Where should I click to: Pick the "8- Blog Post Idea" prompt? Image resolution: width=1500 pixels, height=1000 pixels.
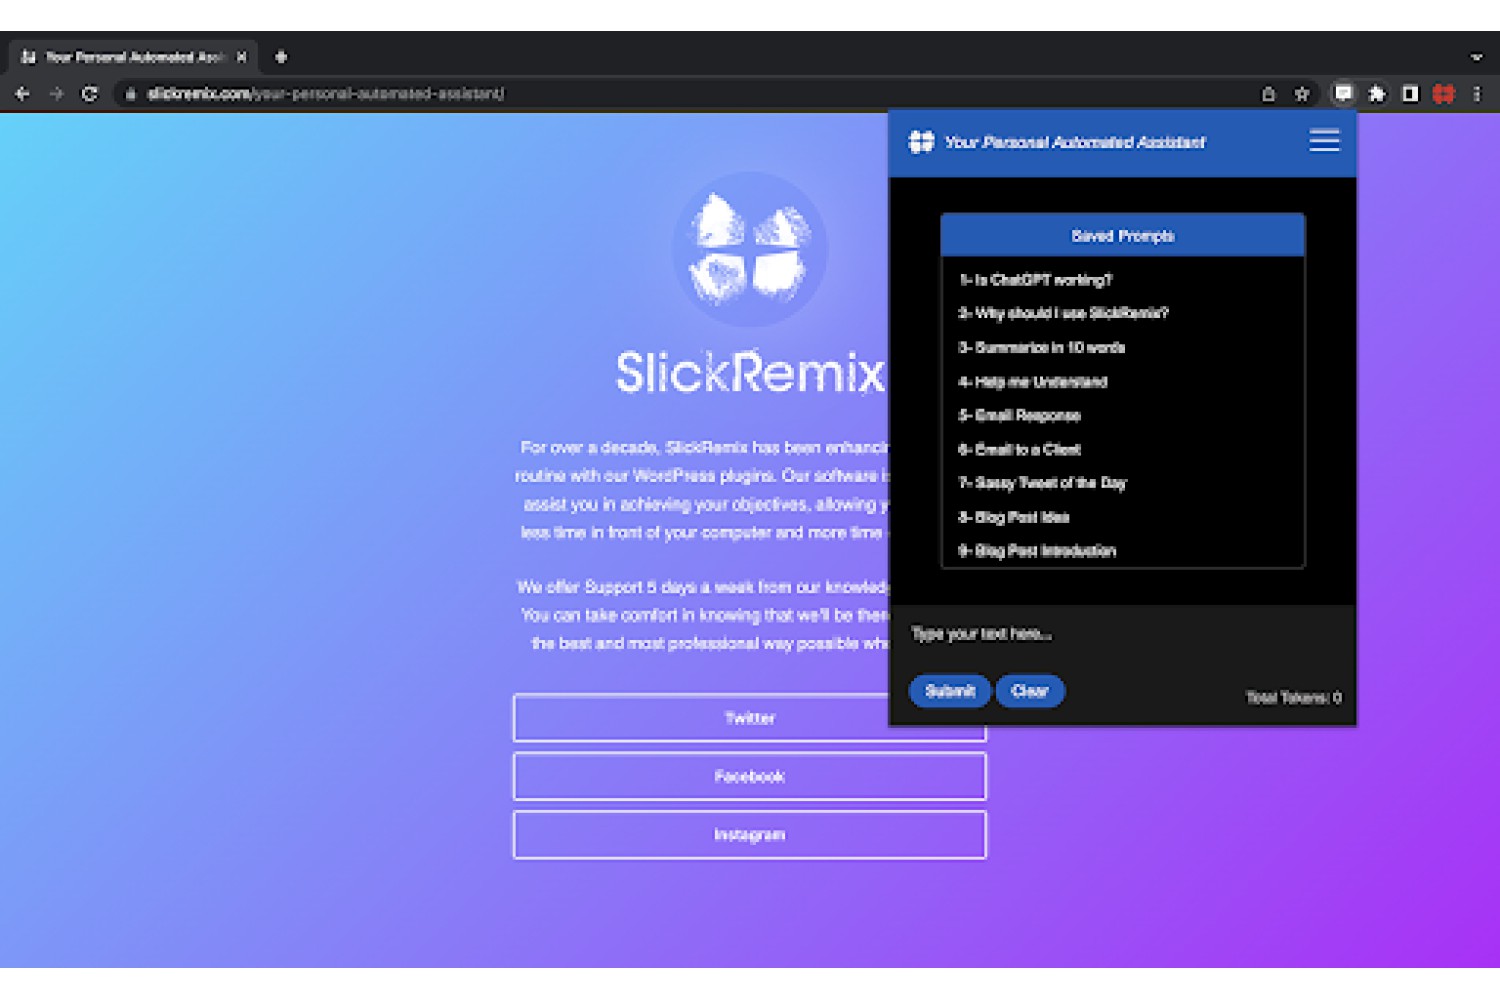(1014, 517)
